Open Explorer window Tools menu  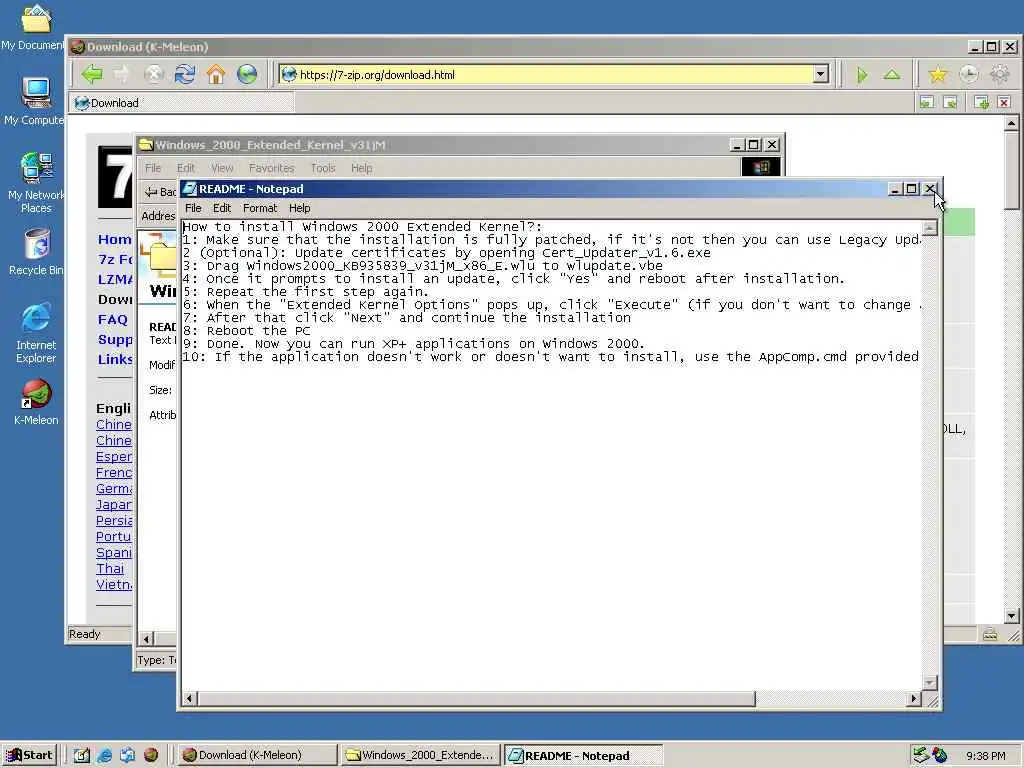point(323,168)
